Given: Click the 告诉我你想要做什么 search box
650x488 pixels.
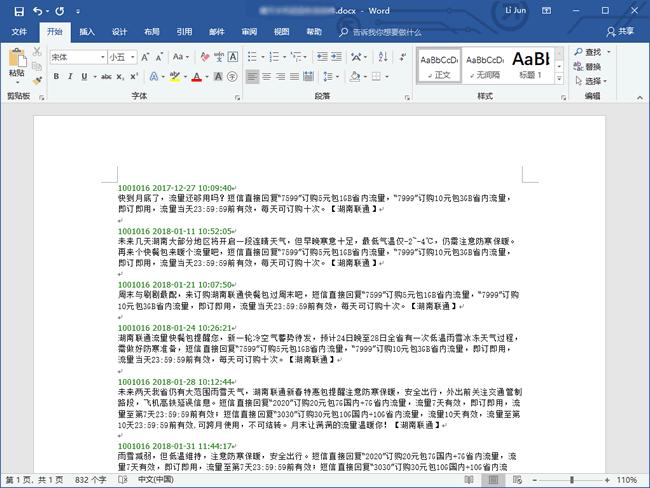Looking at the screenshot, I should click(x=387, y=32).
